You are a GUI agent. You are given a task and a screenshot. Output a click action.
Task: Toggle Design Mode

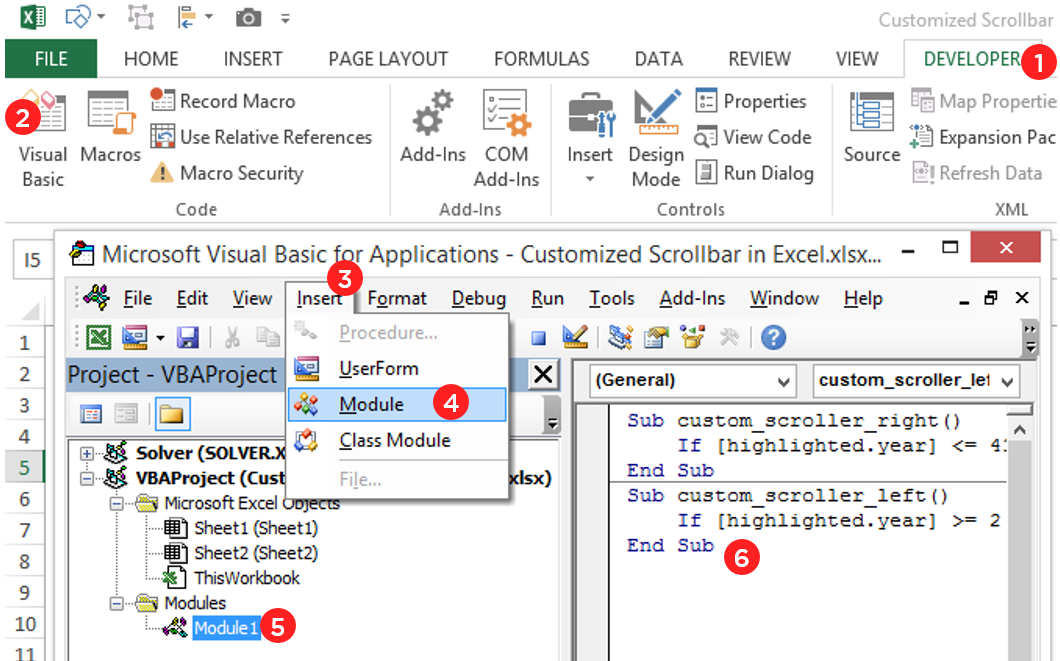pos(656,139)
